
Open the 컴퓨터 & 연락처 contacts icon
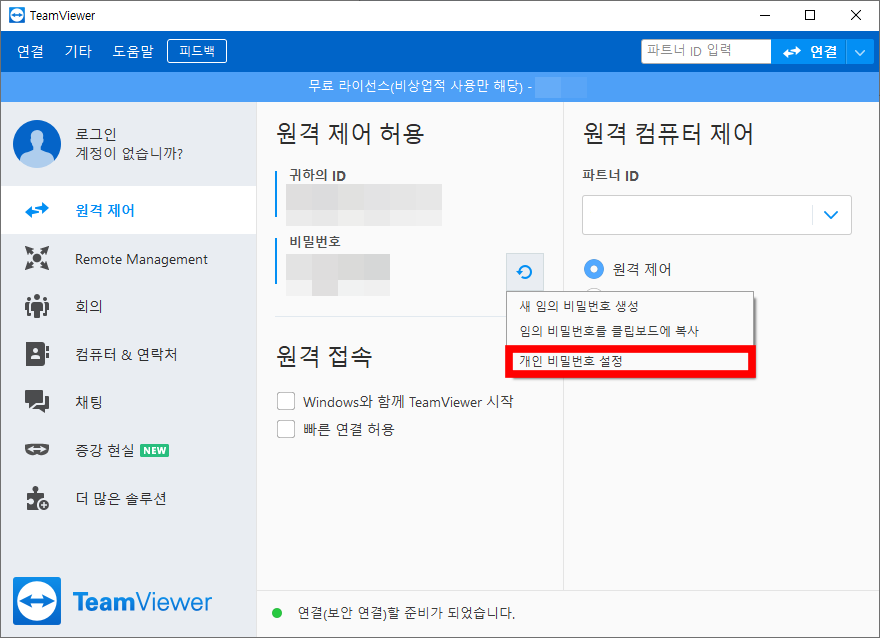pyautogui.click(x=37, y=354)
